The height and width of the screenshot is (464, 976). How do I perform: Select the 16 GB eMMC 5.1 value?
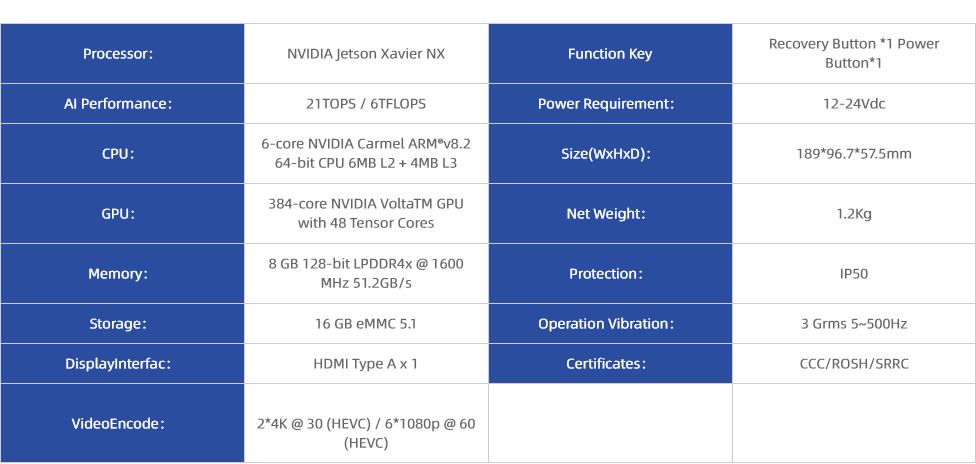(366, 324)
